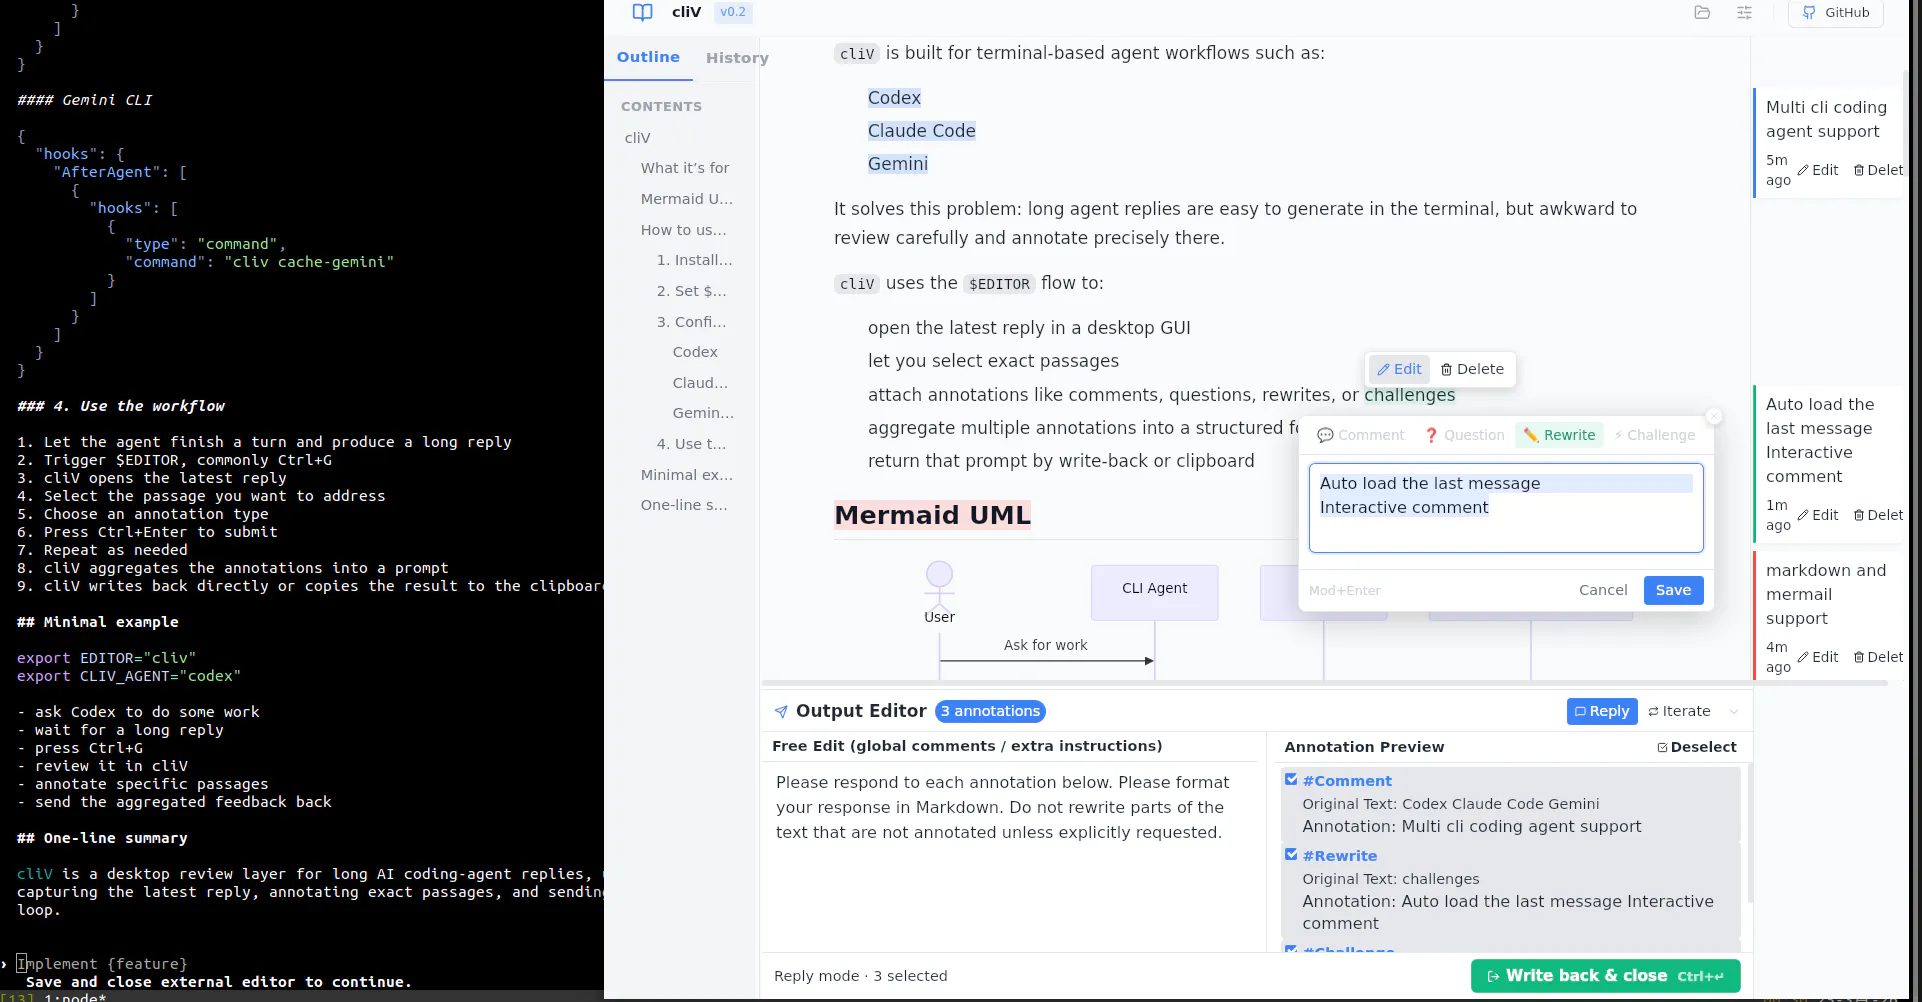
Task: Jump to outline item 3. Confi...
Action: 691,322
